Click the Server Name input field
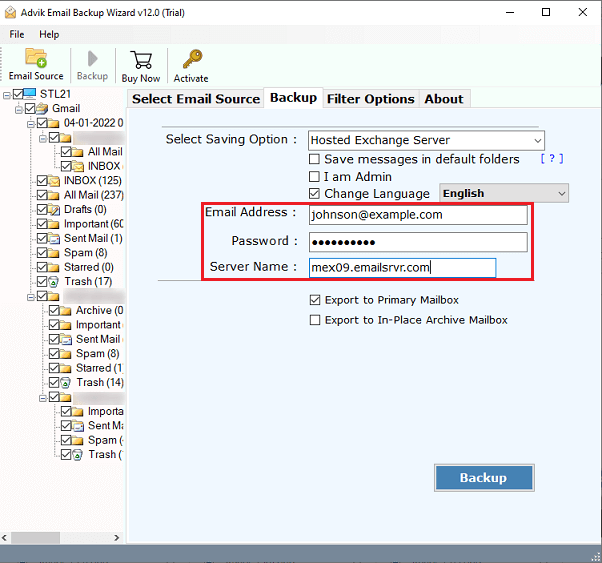 [402, 268]
